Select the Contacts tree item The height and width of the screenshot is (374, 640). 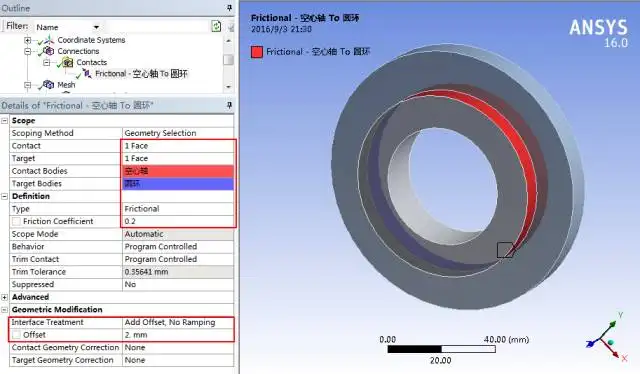(x=91, y=62)
